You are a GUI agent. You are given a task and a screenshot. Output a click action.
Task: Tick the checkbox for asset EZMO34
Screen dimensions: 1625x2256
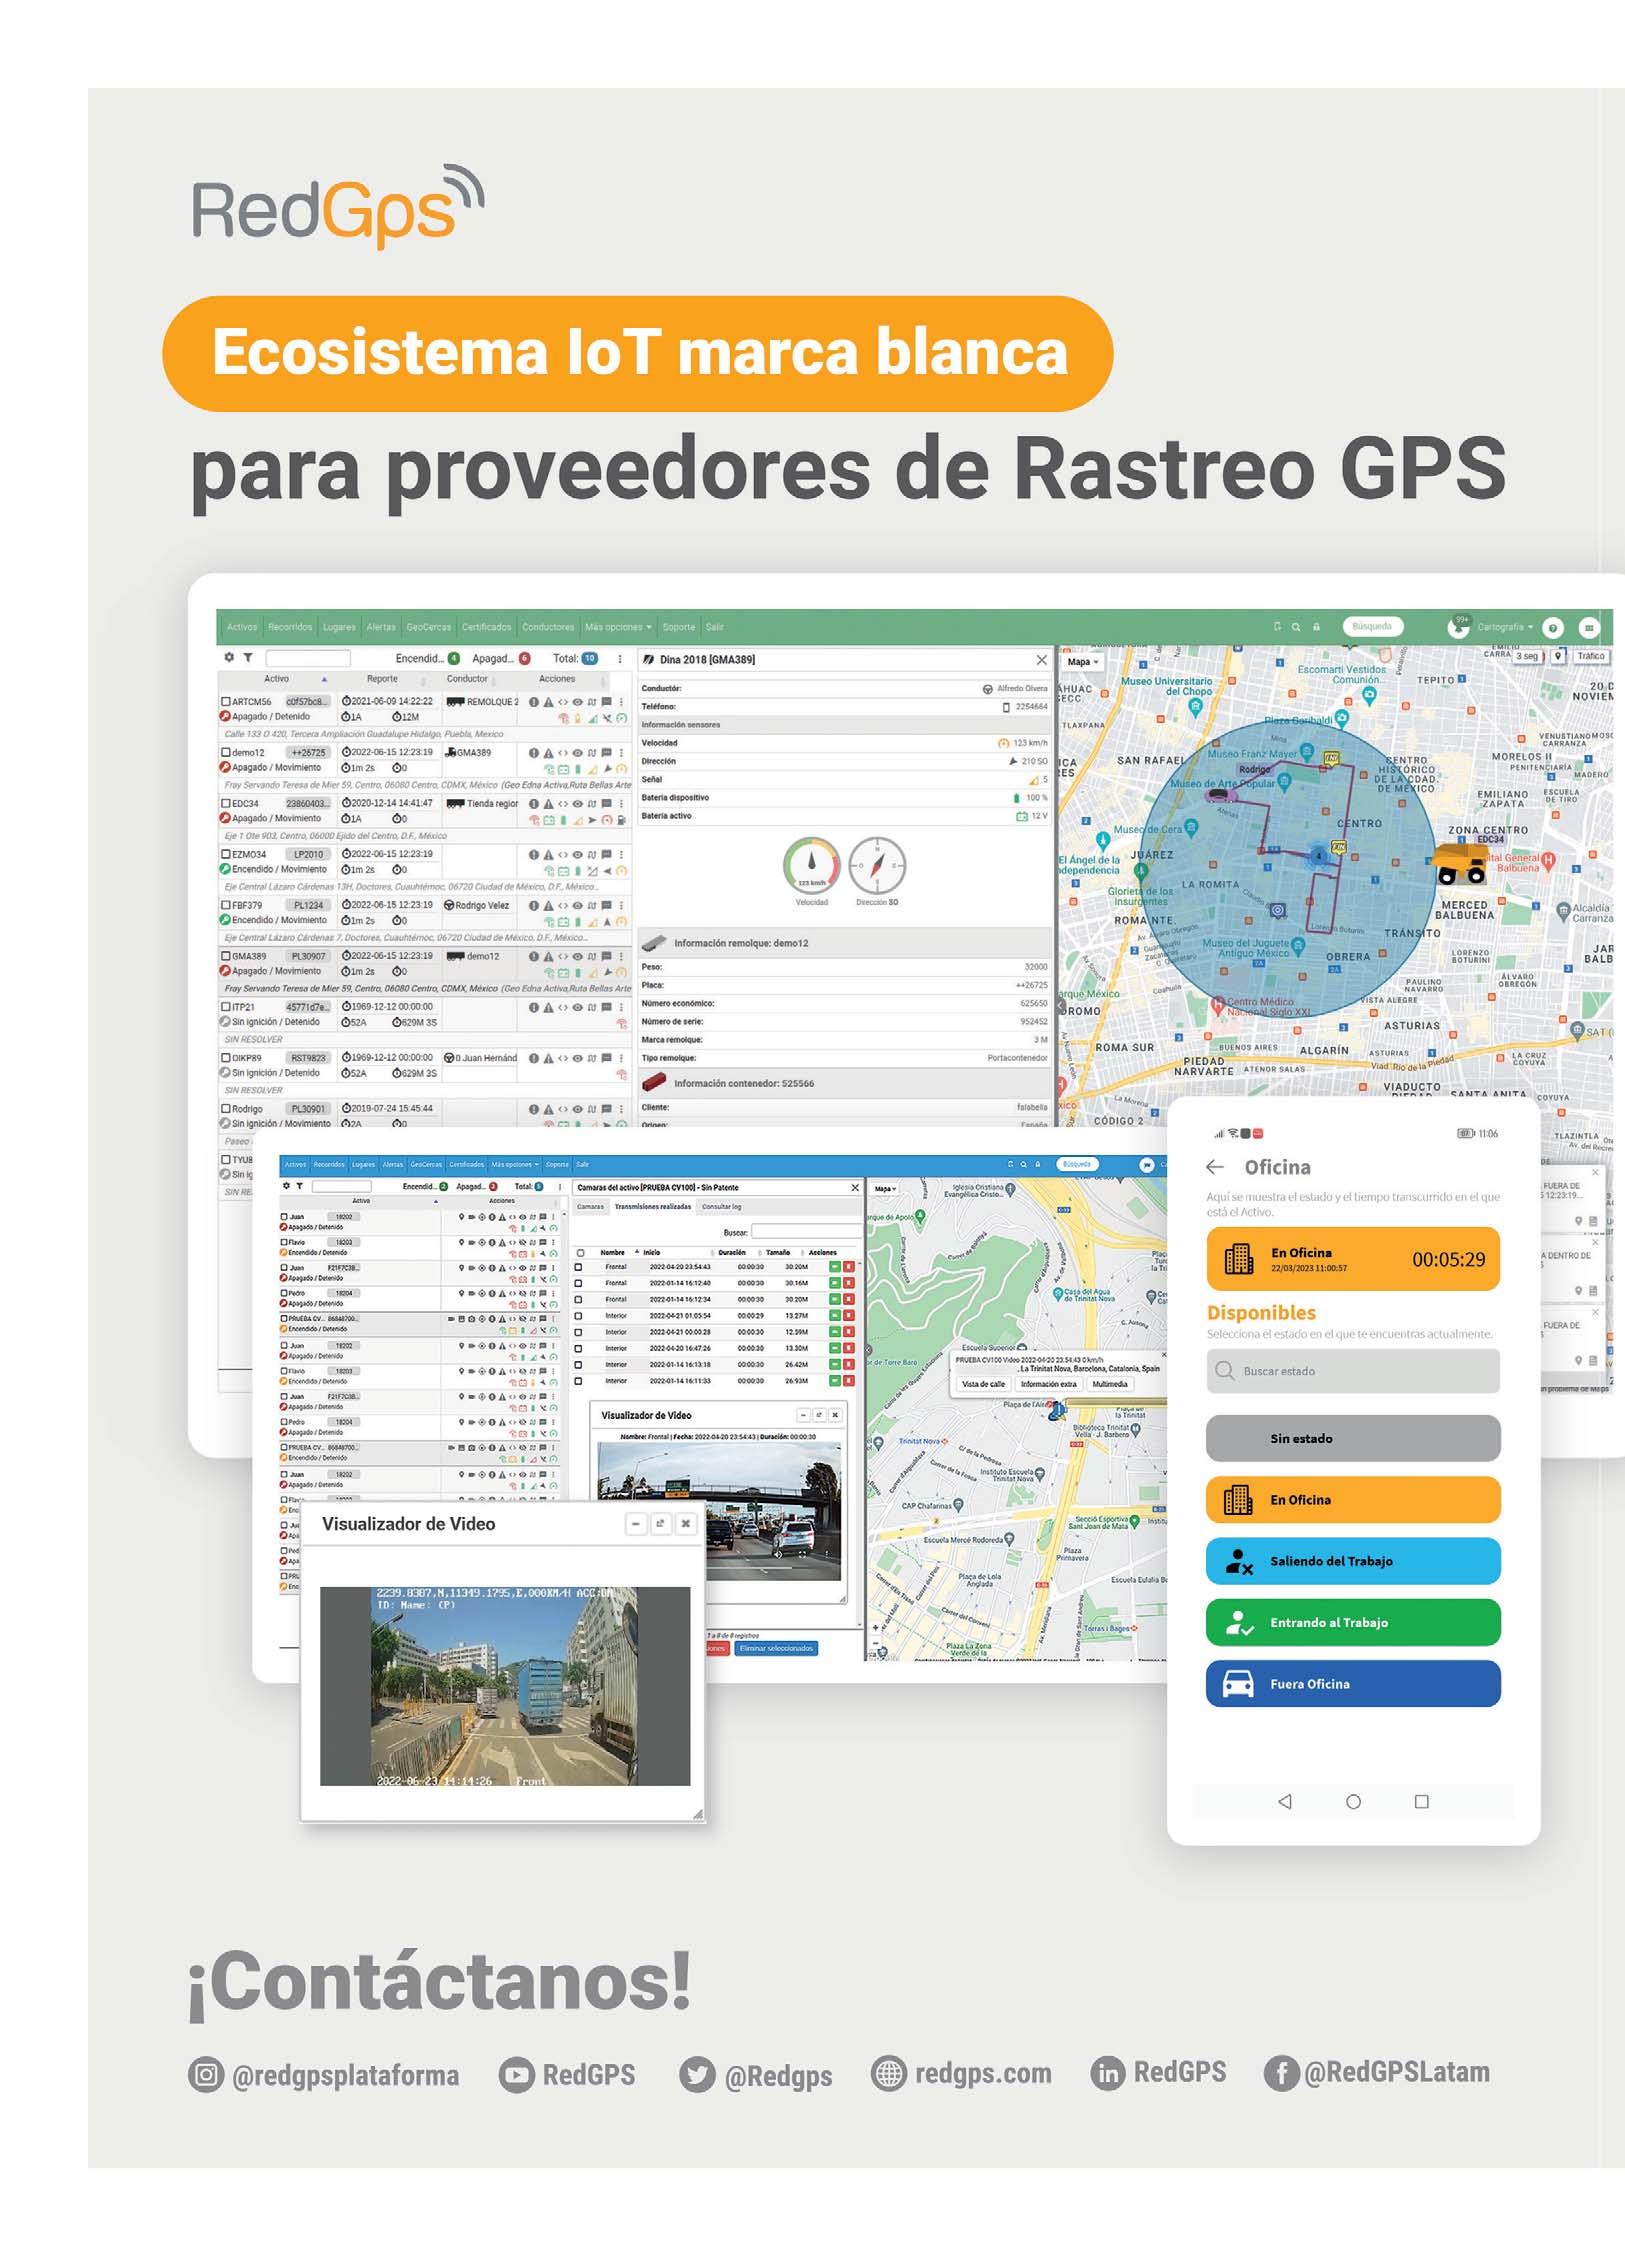pos(226,855)
